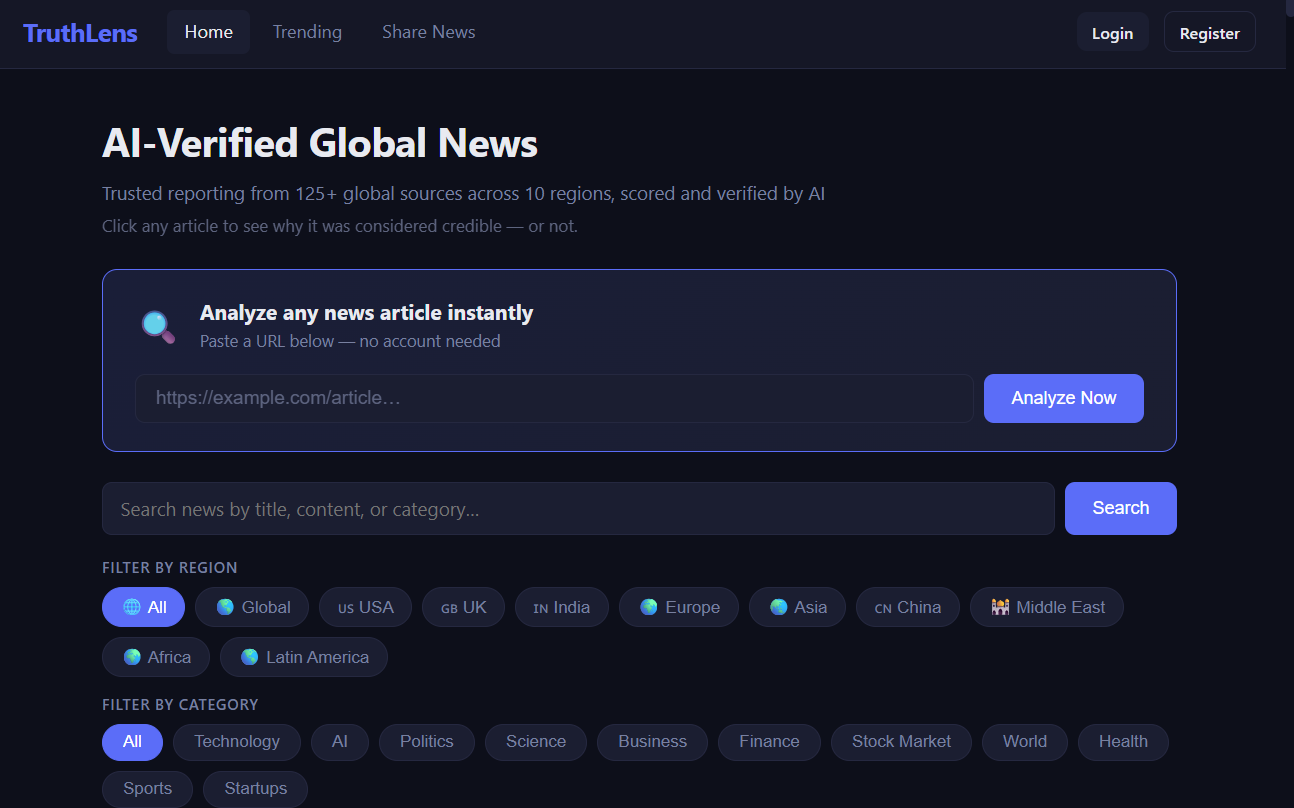The width and height of the screenshot is (1294, 808).
Task: Enable the USA region filter
Action: tap(365, 607)
